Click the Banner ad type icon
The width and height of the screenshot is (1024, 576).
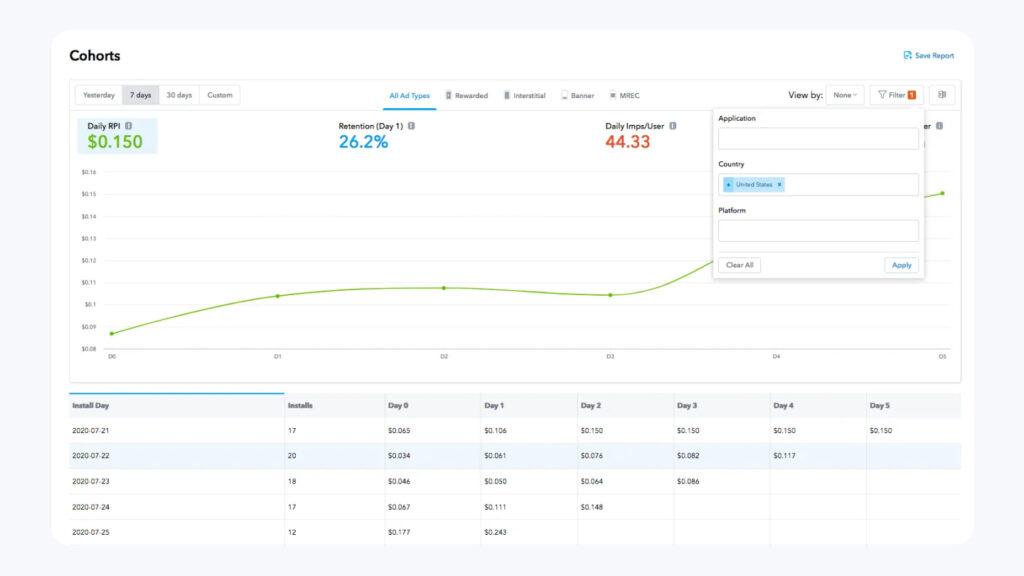click(564, 95)
